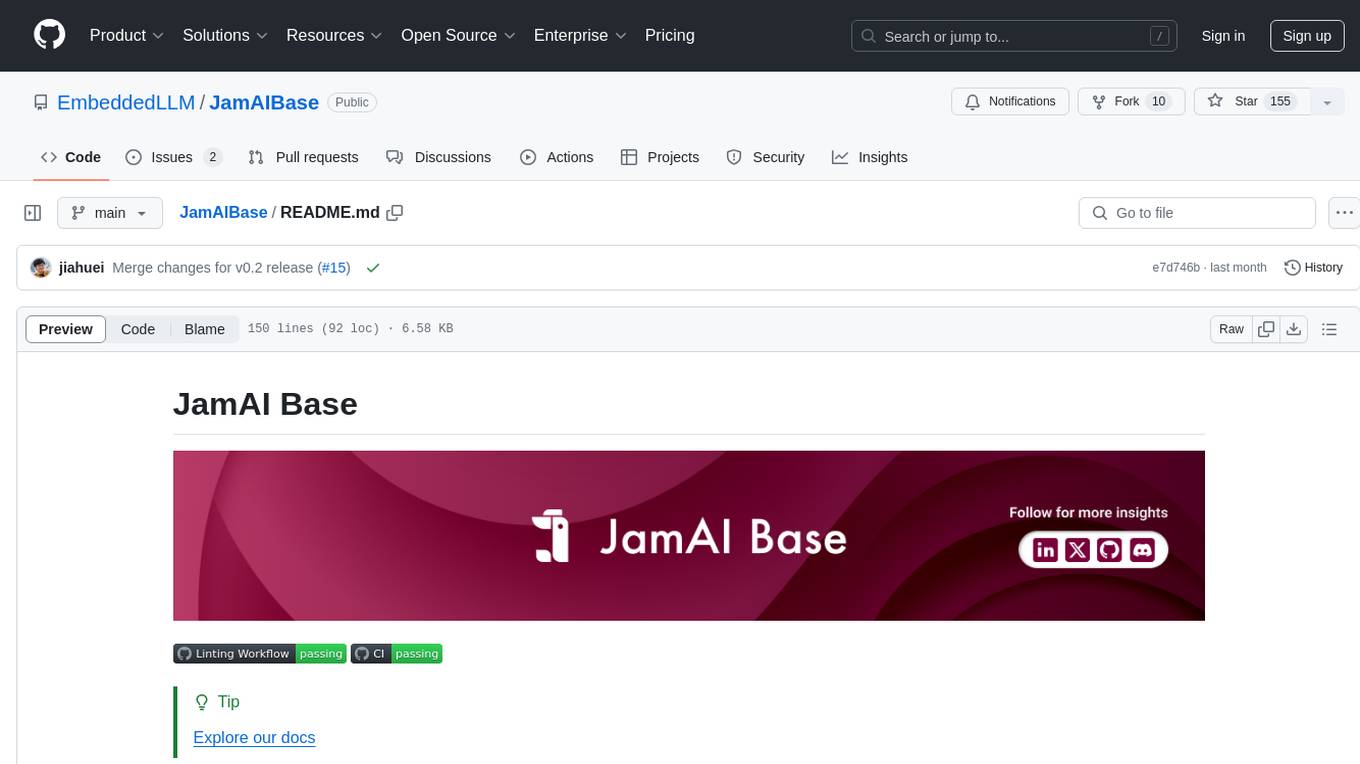
Task: Open the main branch selector
Action: point(109,213)
